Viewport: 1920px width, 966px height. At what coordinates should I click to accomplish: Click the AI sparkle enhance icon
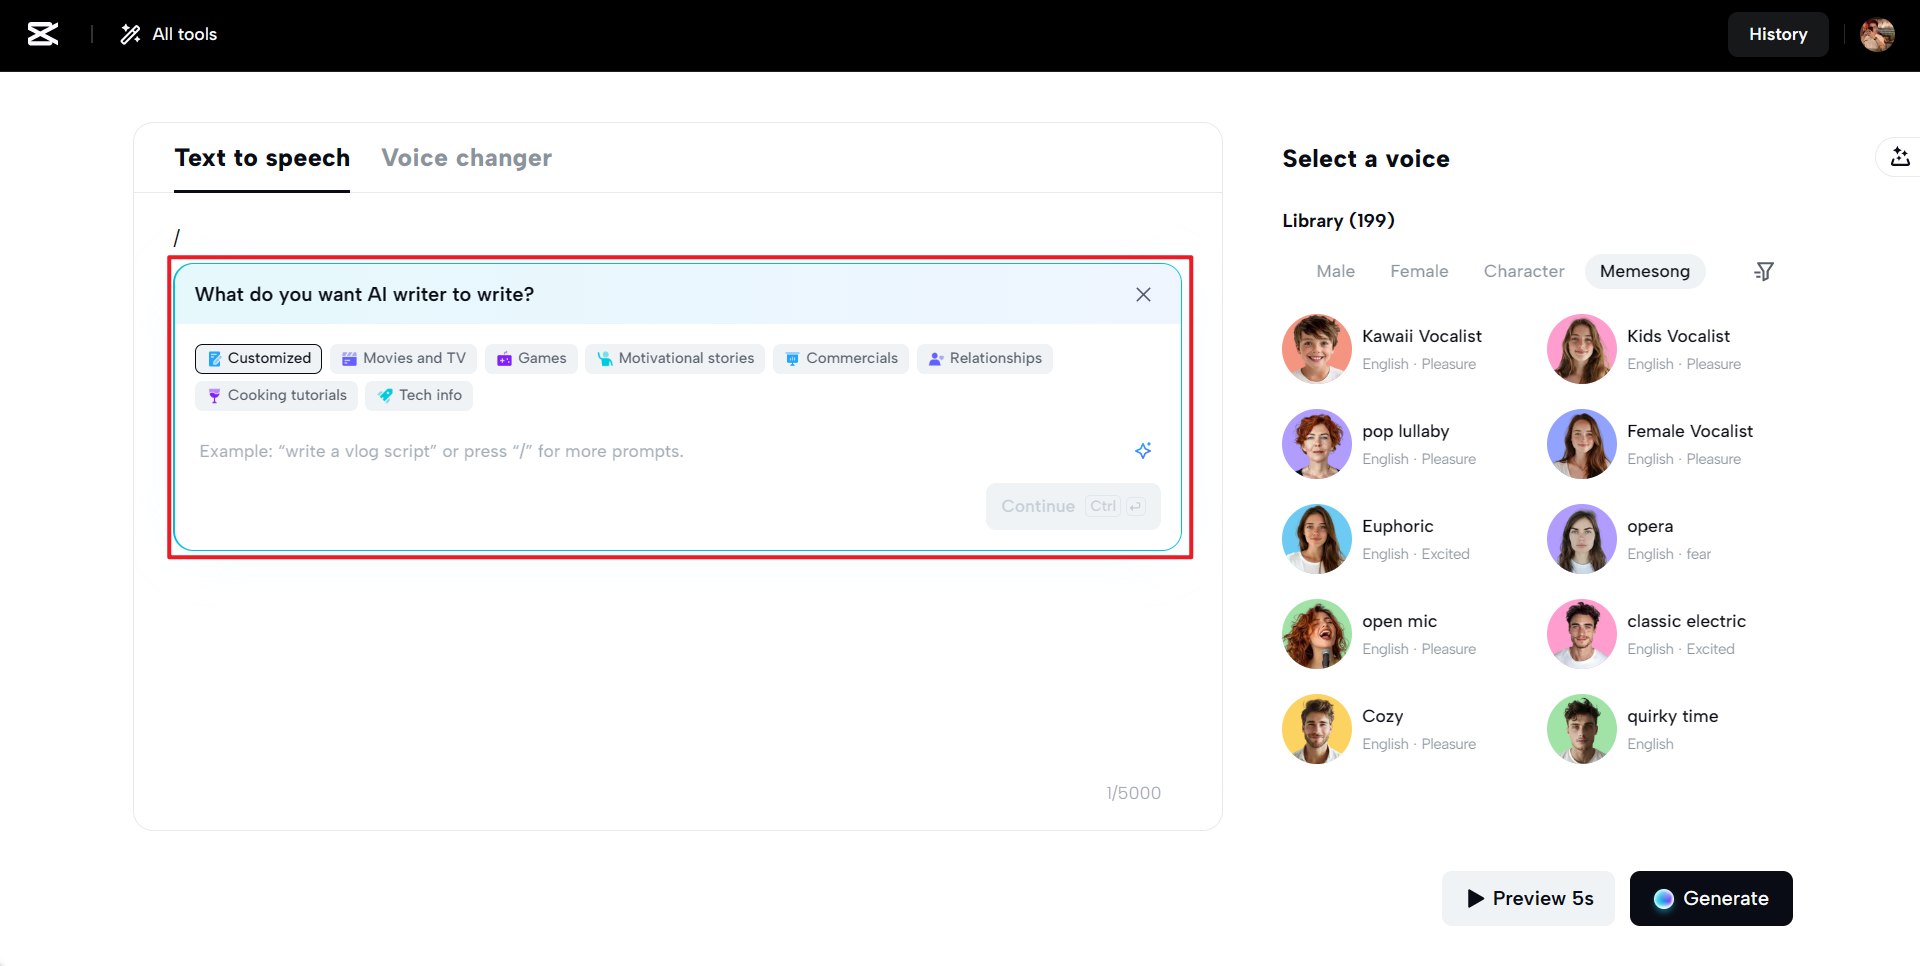pos(1143,450)
